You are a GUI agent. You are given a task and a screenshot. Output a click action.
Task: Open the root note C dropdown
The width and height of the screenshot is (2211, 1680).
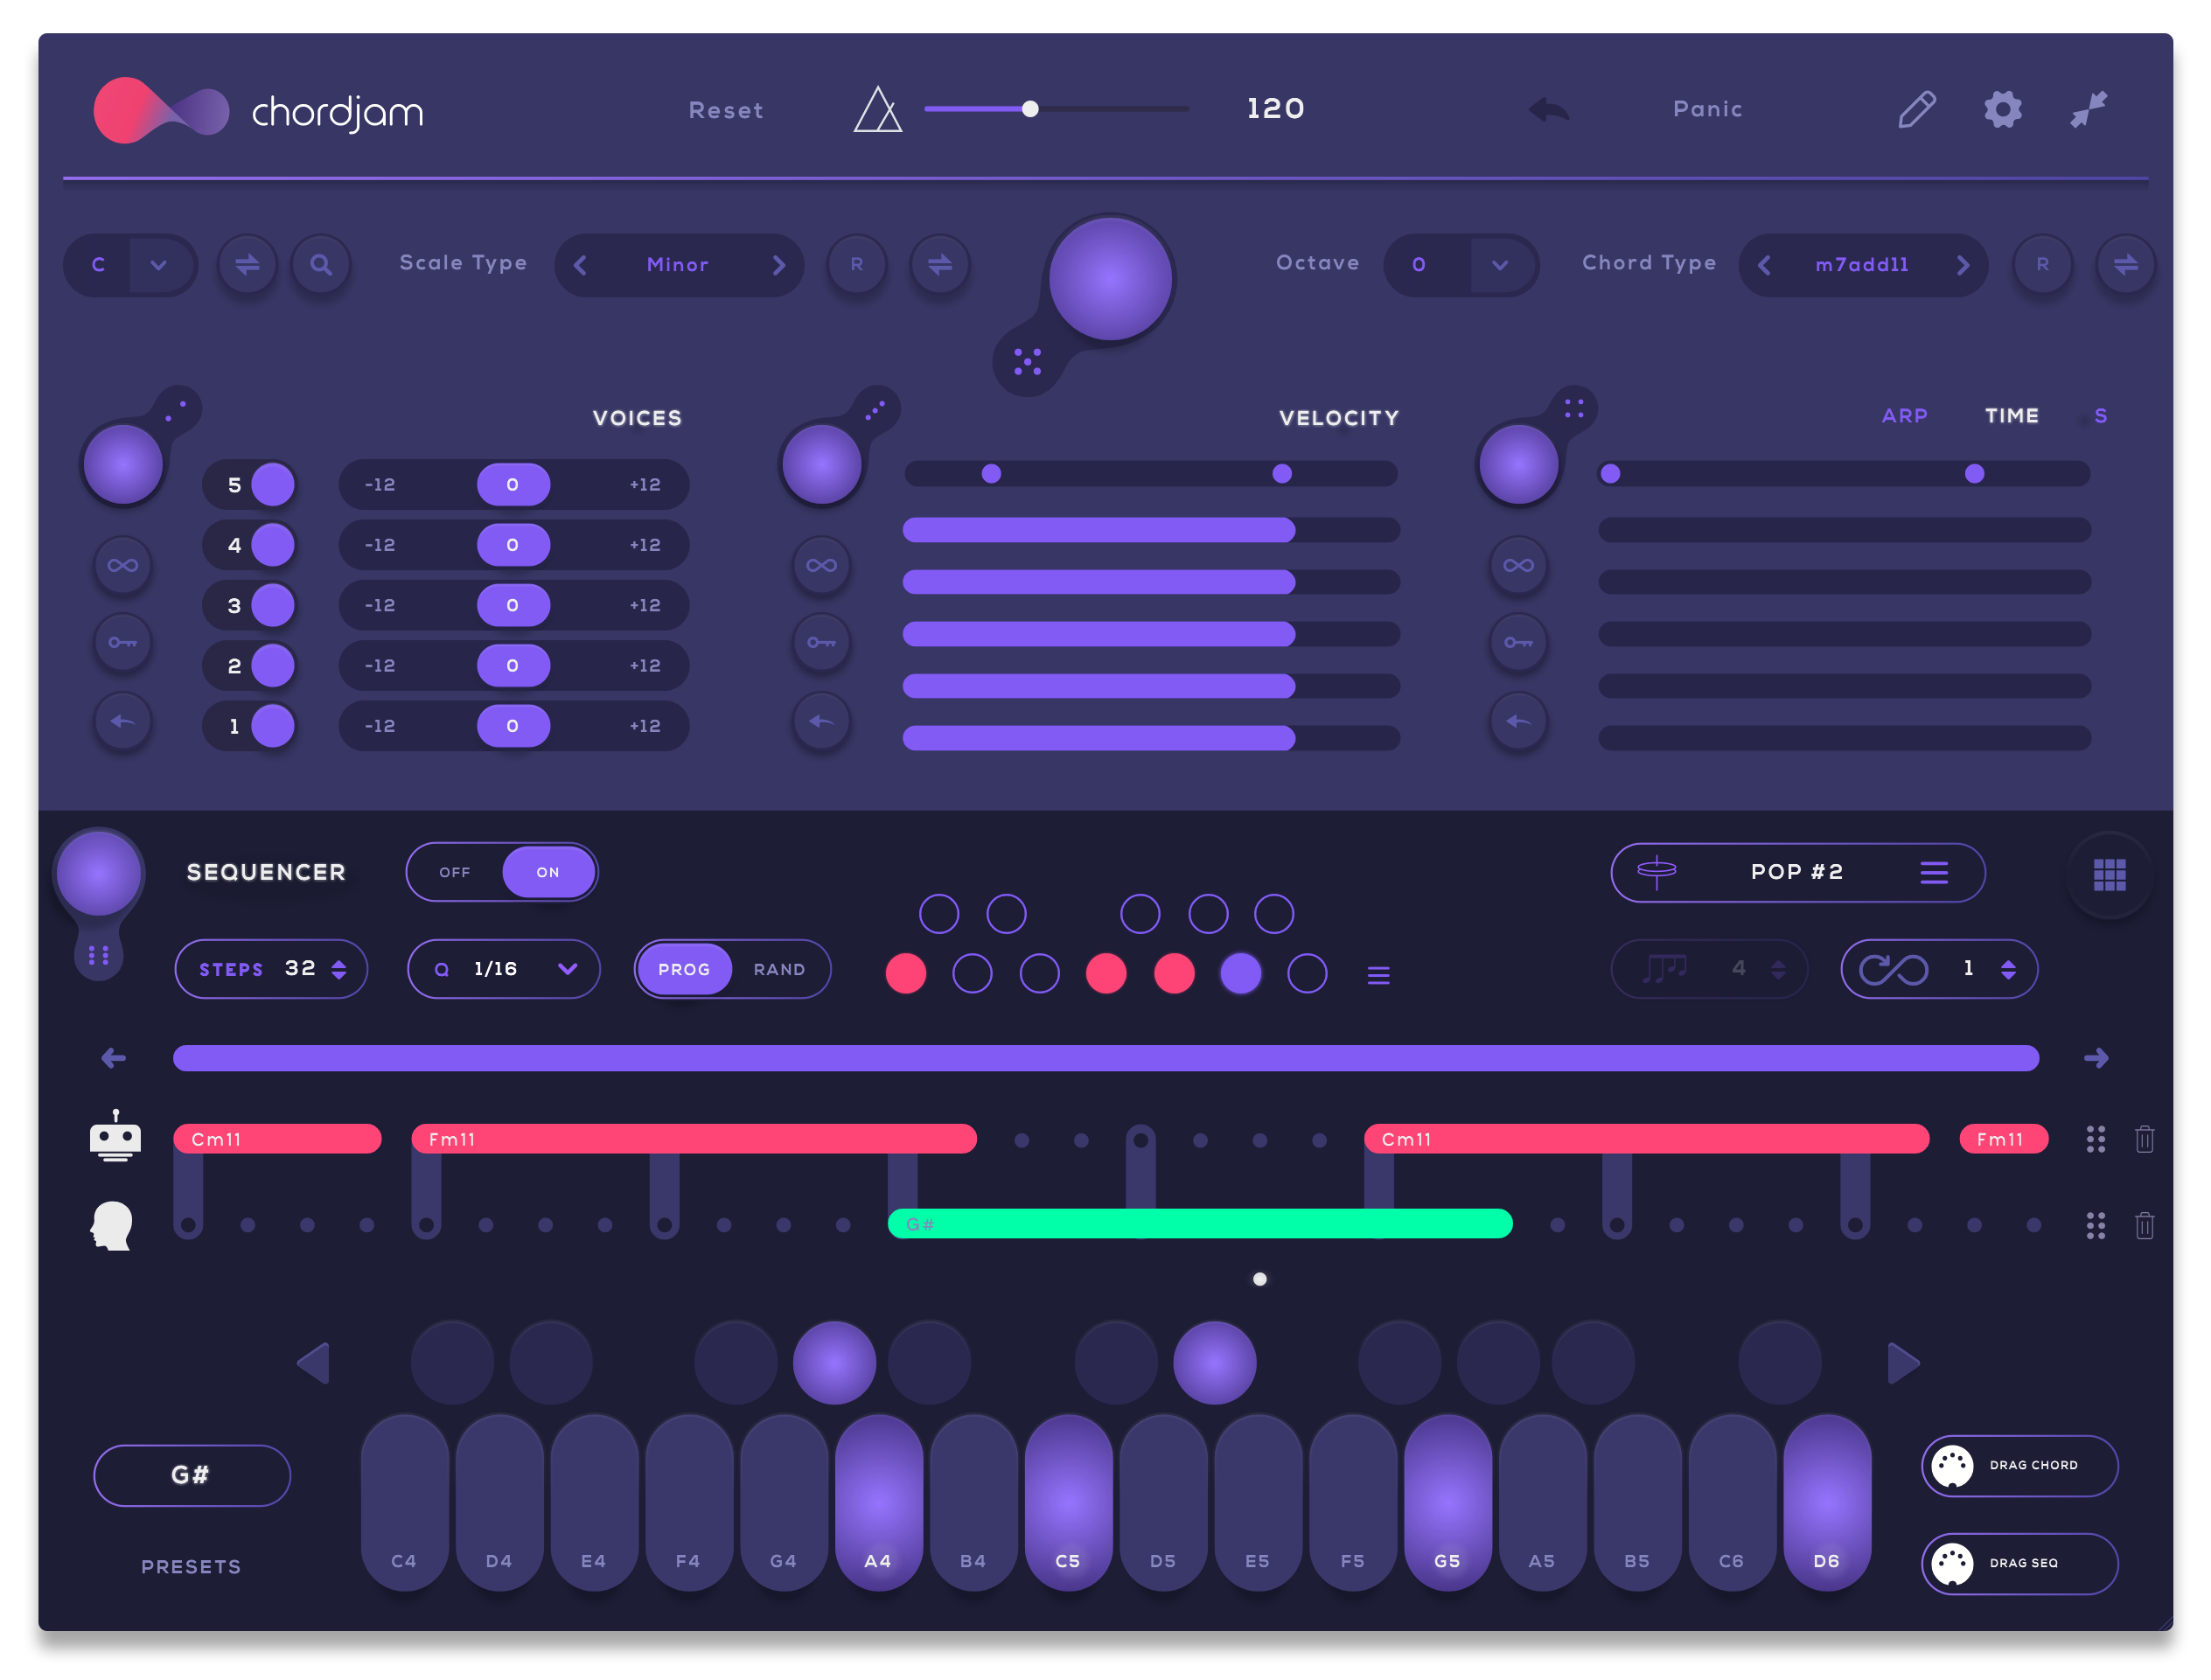click(158, 265)
